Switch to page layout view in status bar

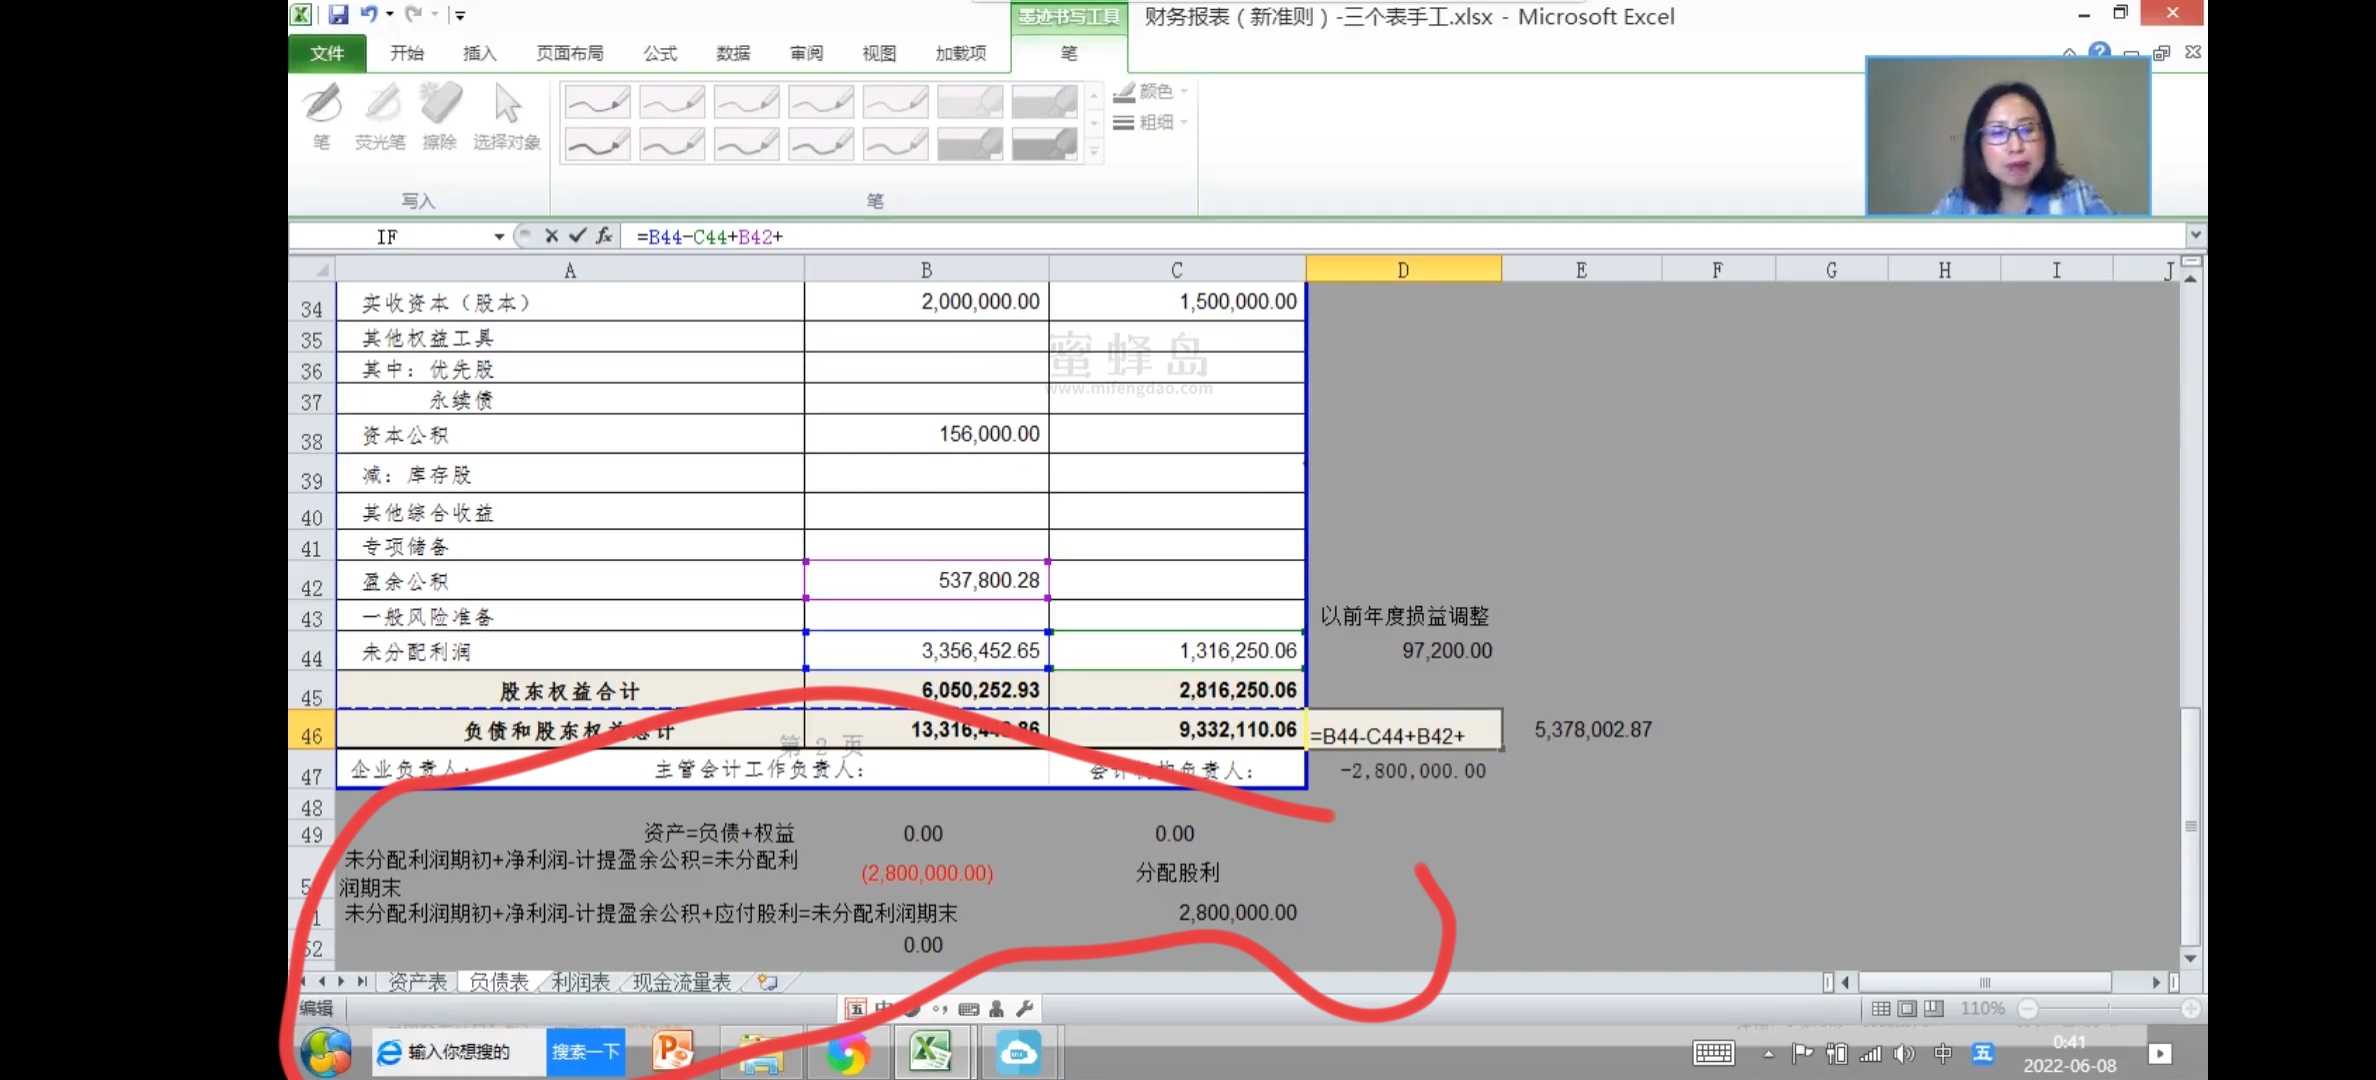(1907, 1008)
